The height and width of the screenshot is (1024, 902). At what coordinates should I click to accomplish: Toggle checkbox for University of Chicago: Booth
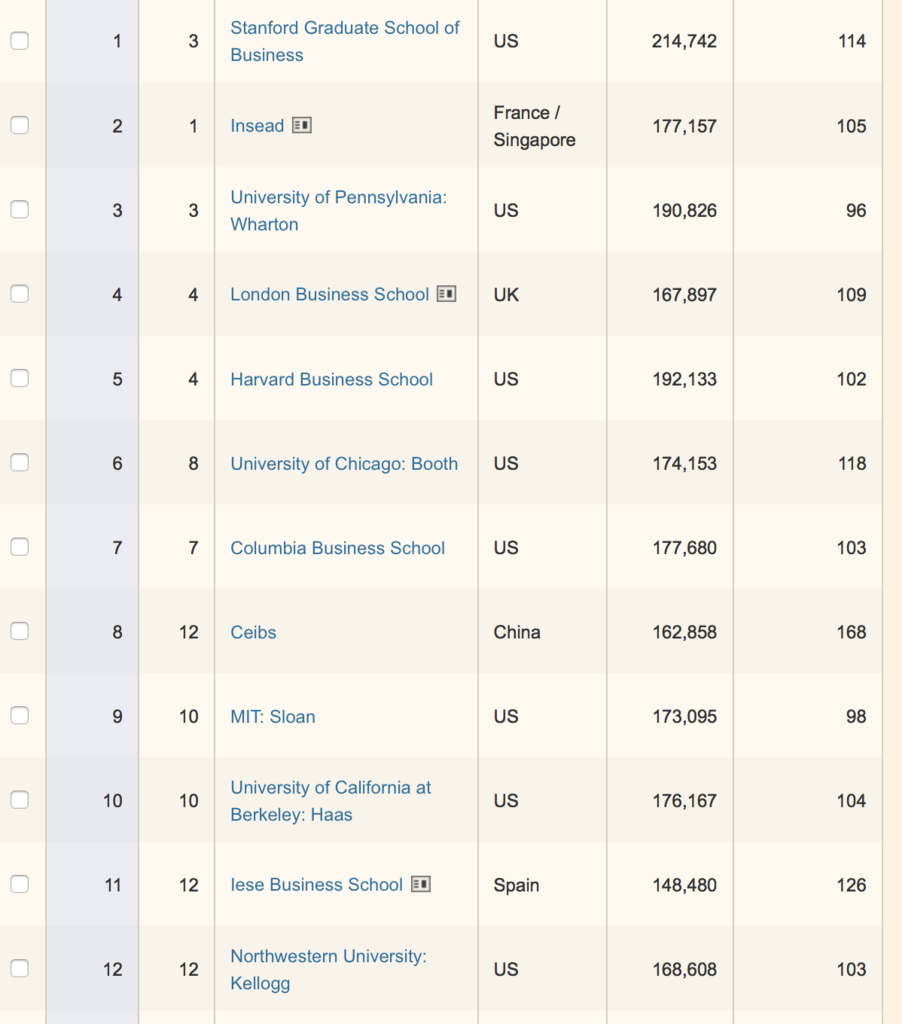pyautogui.click(x=20, y=462)
